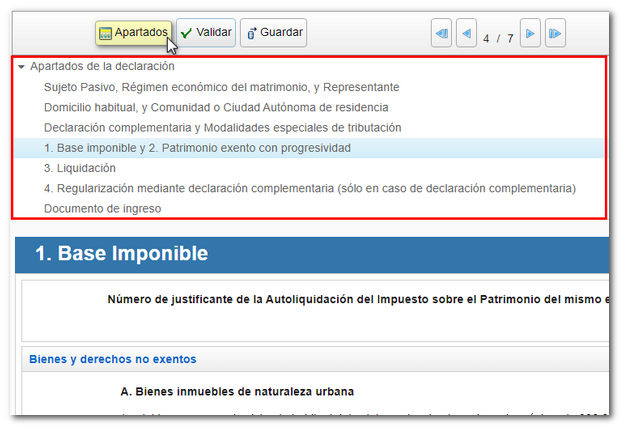The image size is (620, 426).
Task: Open Declaración complementaria y Modalidades especiales
Action: click(222, 128)
